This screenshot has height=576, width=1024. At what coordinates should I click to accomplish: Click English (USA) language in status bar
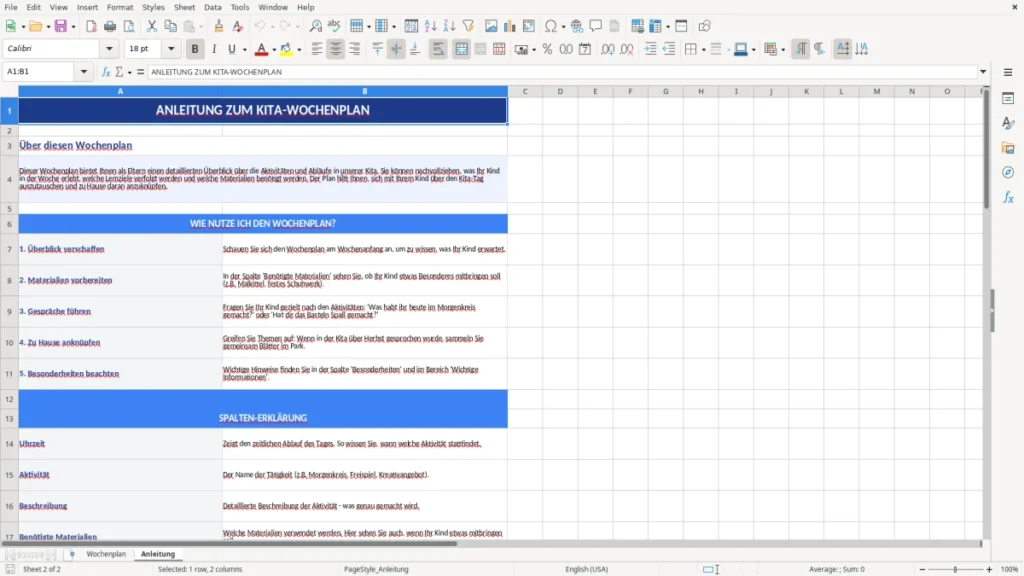[x=586, y=569]
